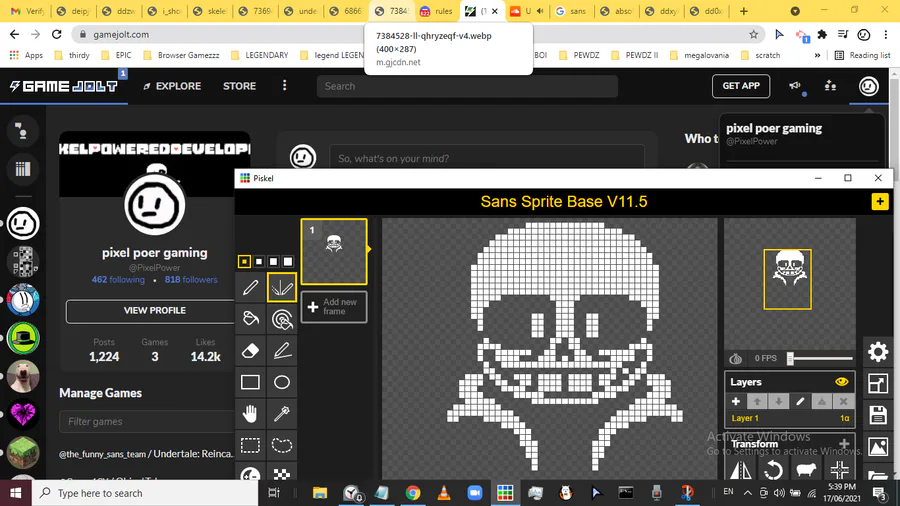Expand the bookmarks overflow chevron

tap(817, 55)
